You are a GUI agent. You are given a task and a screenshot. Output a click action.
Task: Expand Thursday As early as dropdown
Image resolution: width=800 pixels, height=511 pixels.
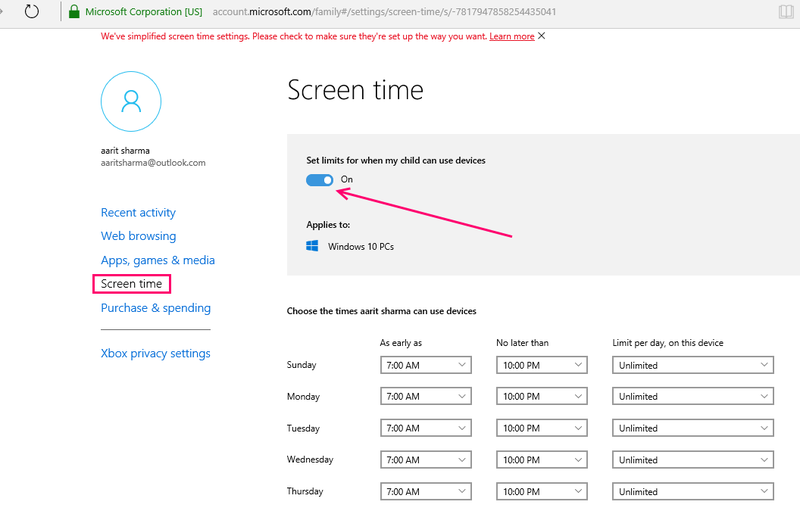coord(426,491)
